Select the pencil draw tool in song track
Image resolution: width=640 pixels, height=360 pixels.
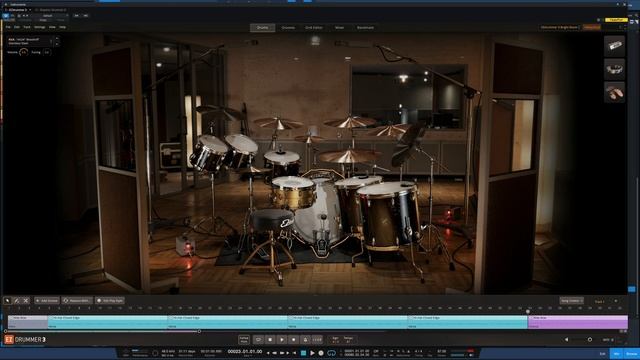click(x=17, y=301)
